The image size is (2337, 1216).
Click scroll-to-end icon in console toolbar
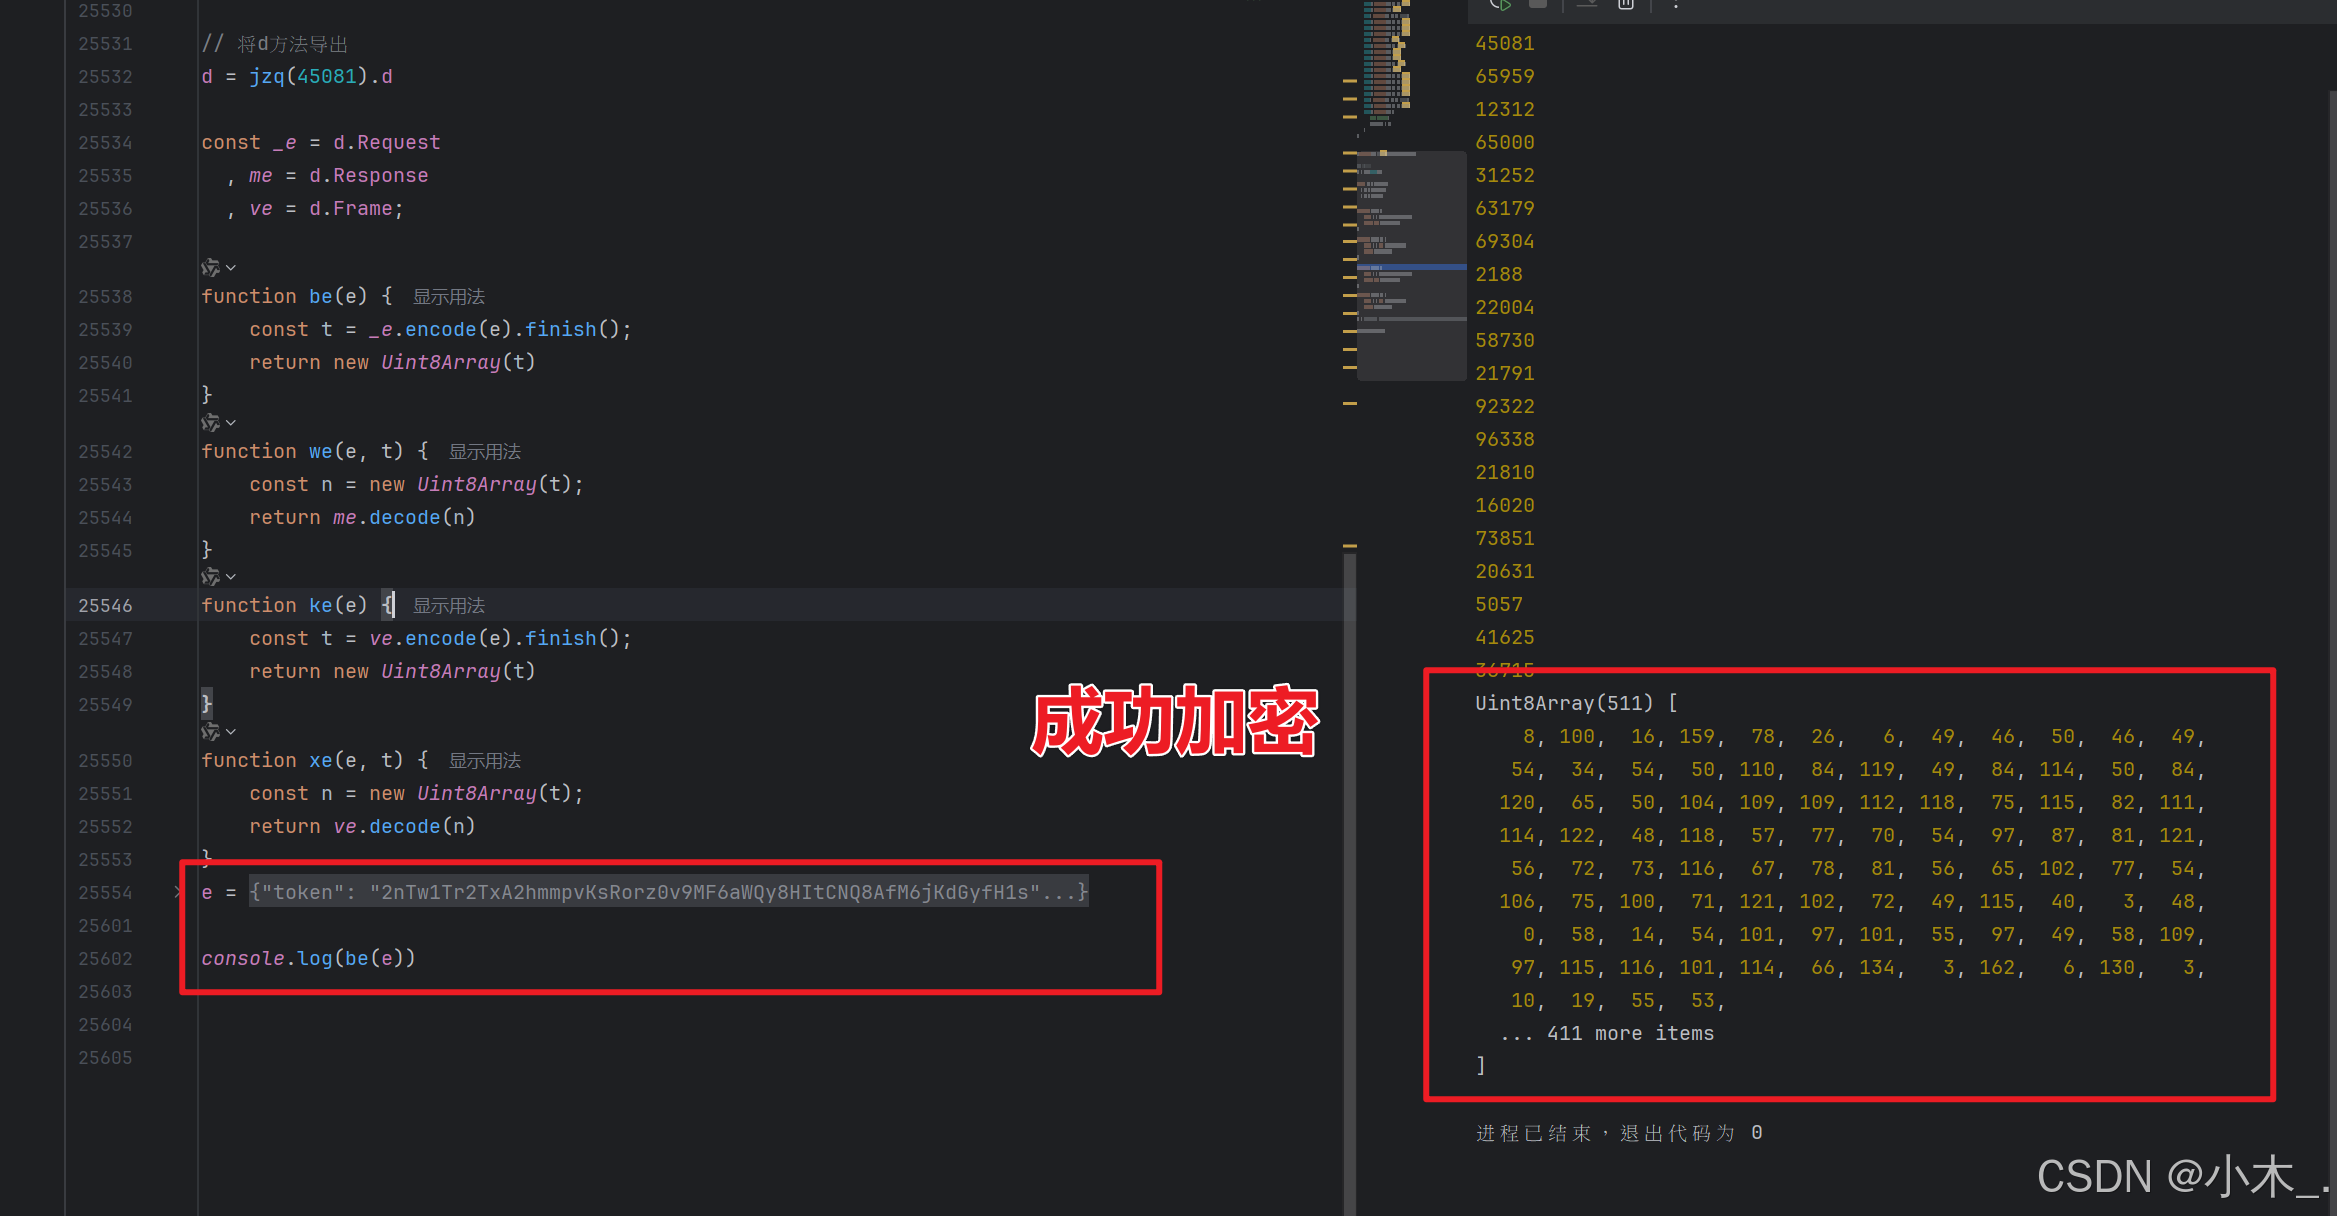click(x=1586, y=4)
